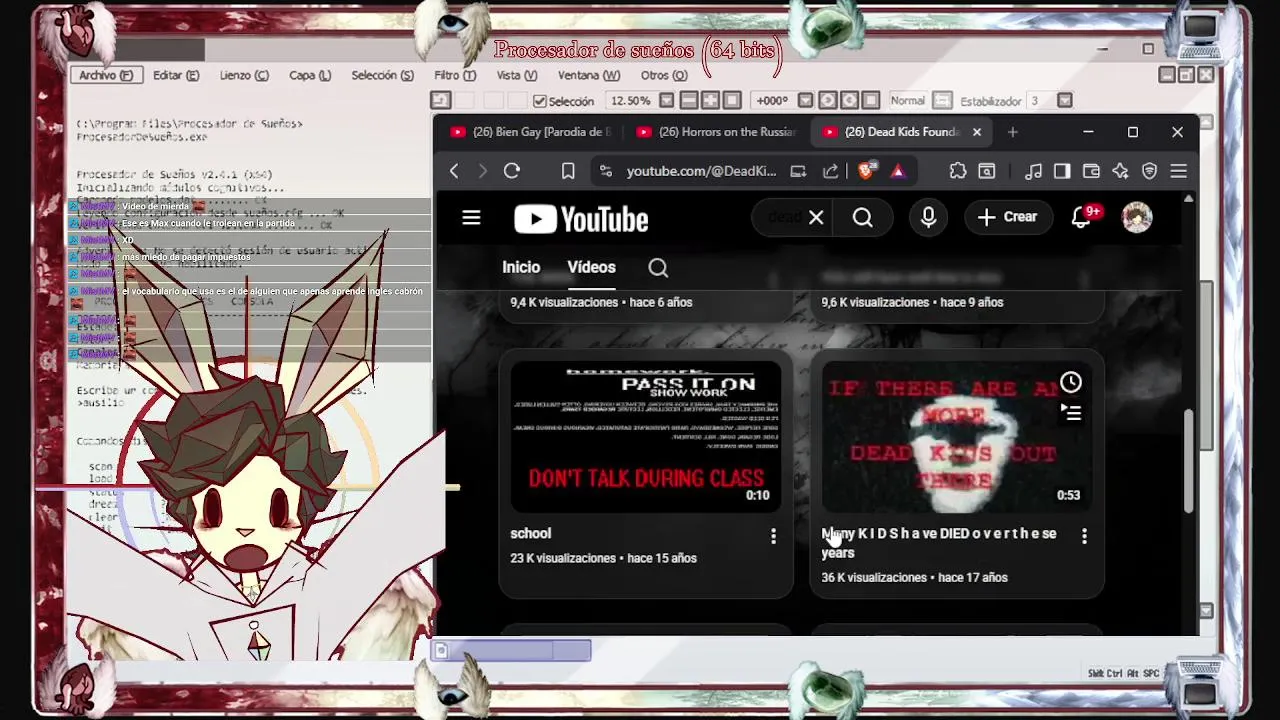Viewport: 1280px width, 720px height.
Task: Click the youtube.com address bar
Action: pos(701,171)
